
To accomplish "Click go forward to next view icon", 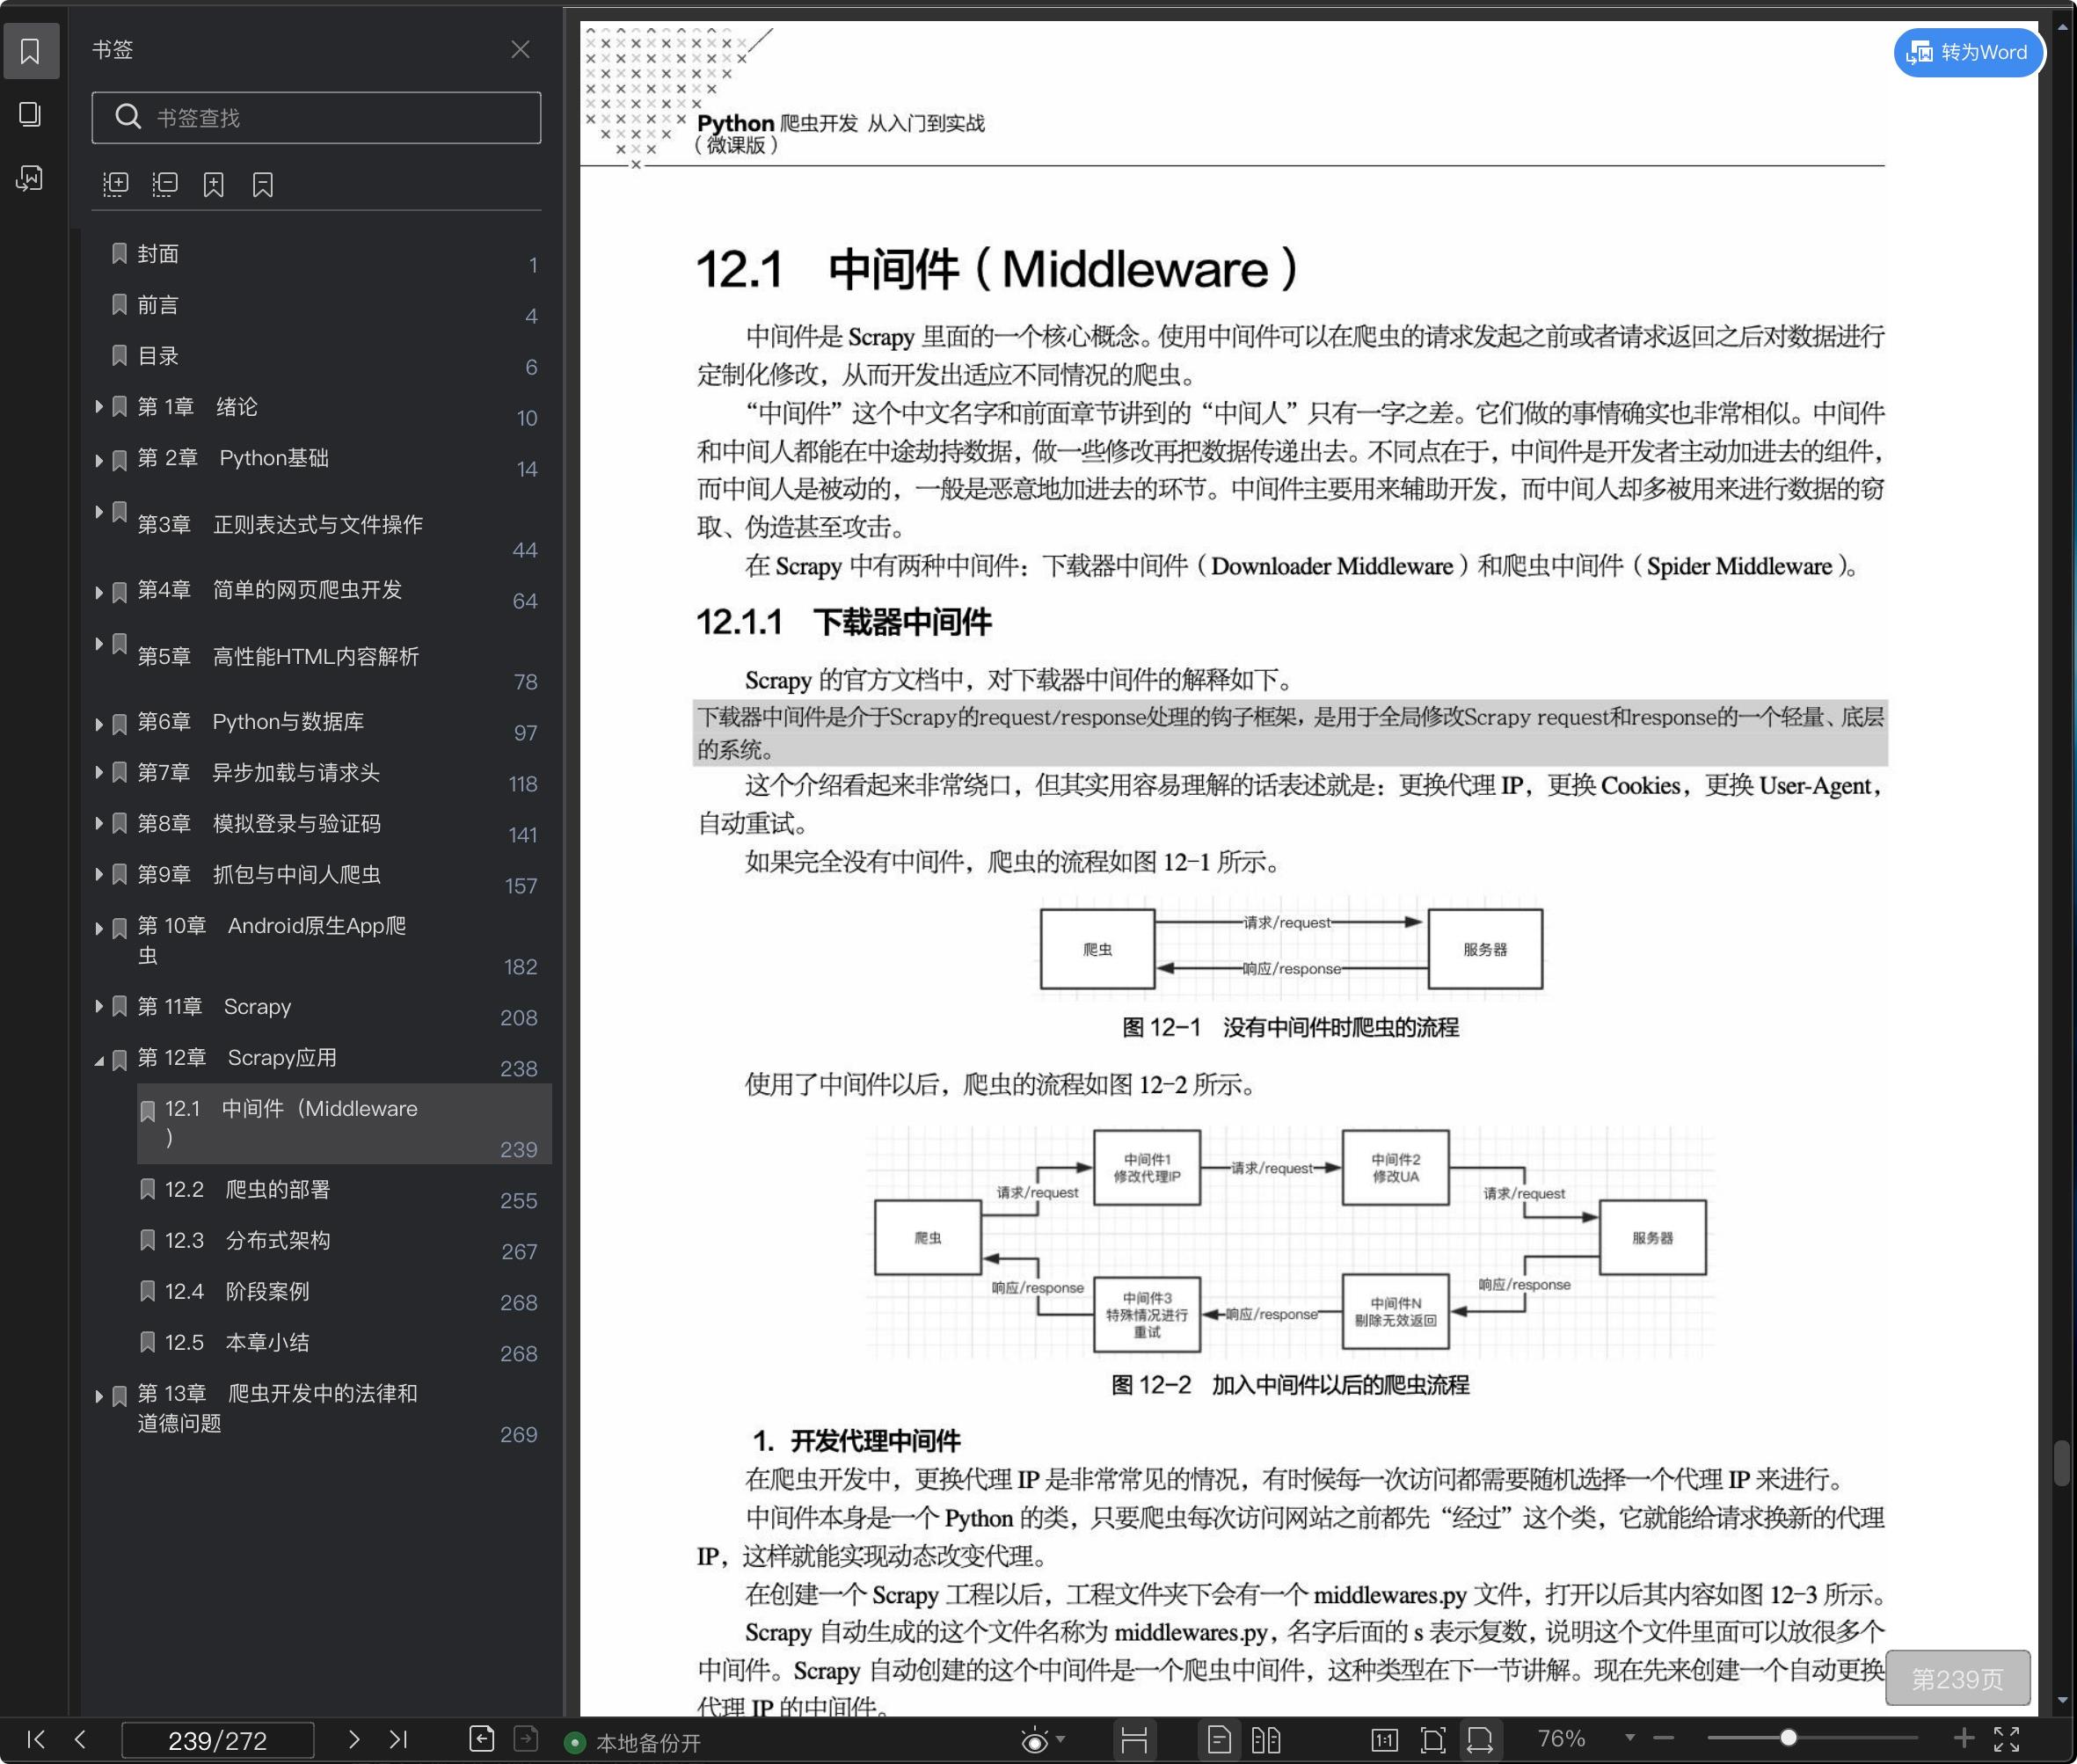I will (x=526, y=1740).
